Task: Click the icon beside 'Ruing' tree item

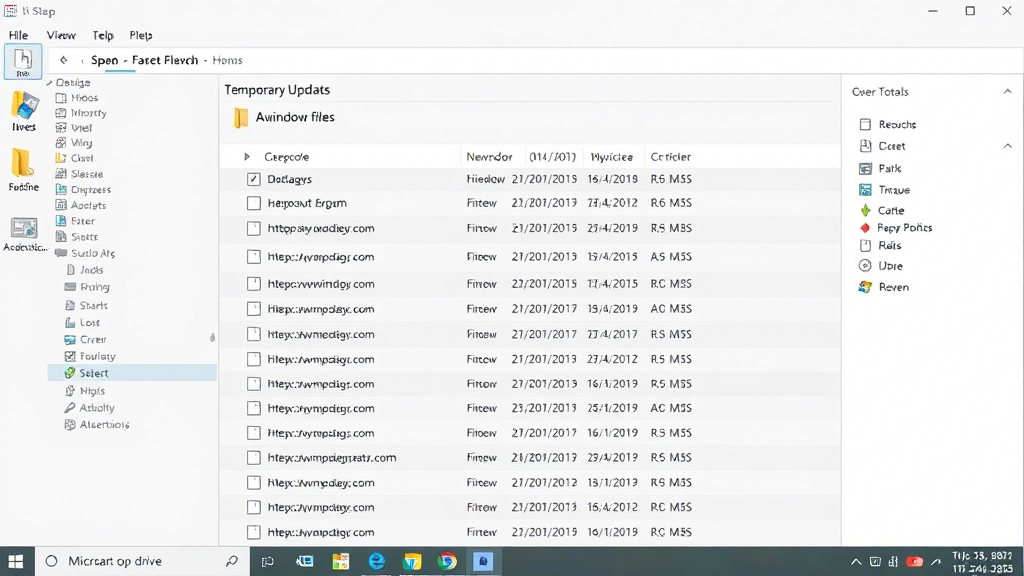Action: tap(71, 287)
